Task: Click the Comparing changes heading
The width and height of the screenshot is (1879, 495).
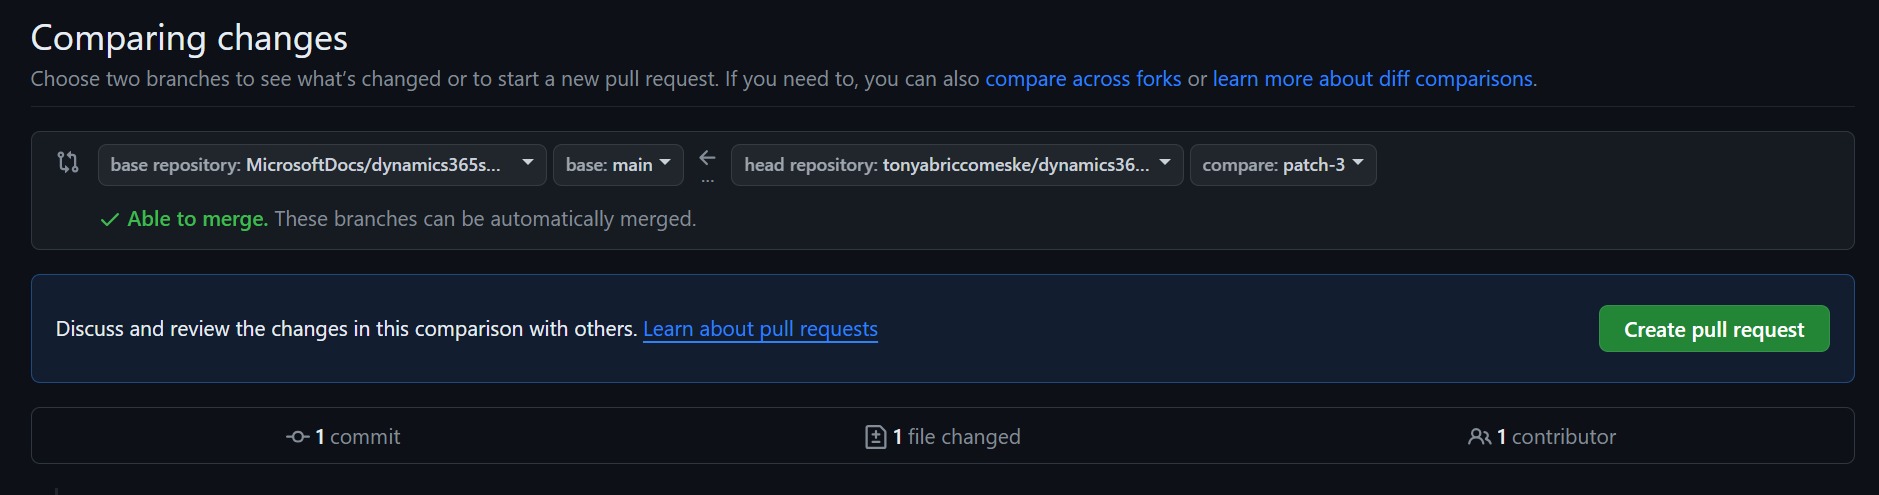Action: point(189,38)
